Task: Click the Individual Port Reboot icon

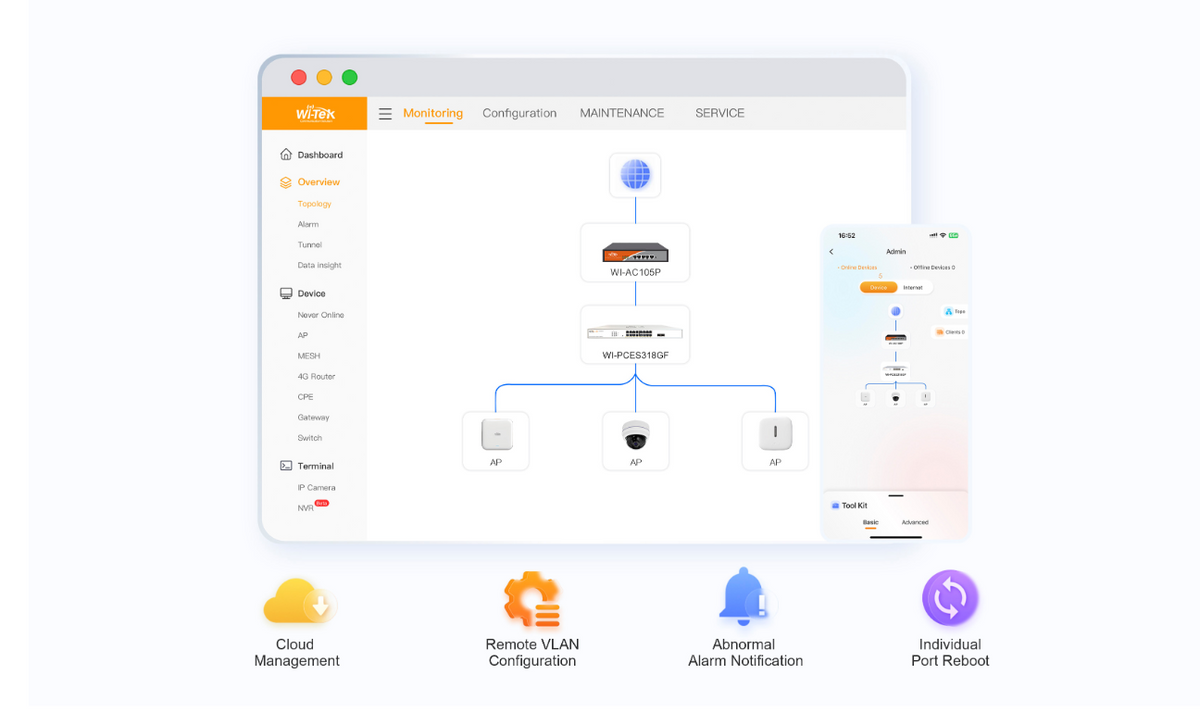Action: coord(950,598)
